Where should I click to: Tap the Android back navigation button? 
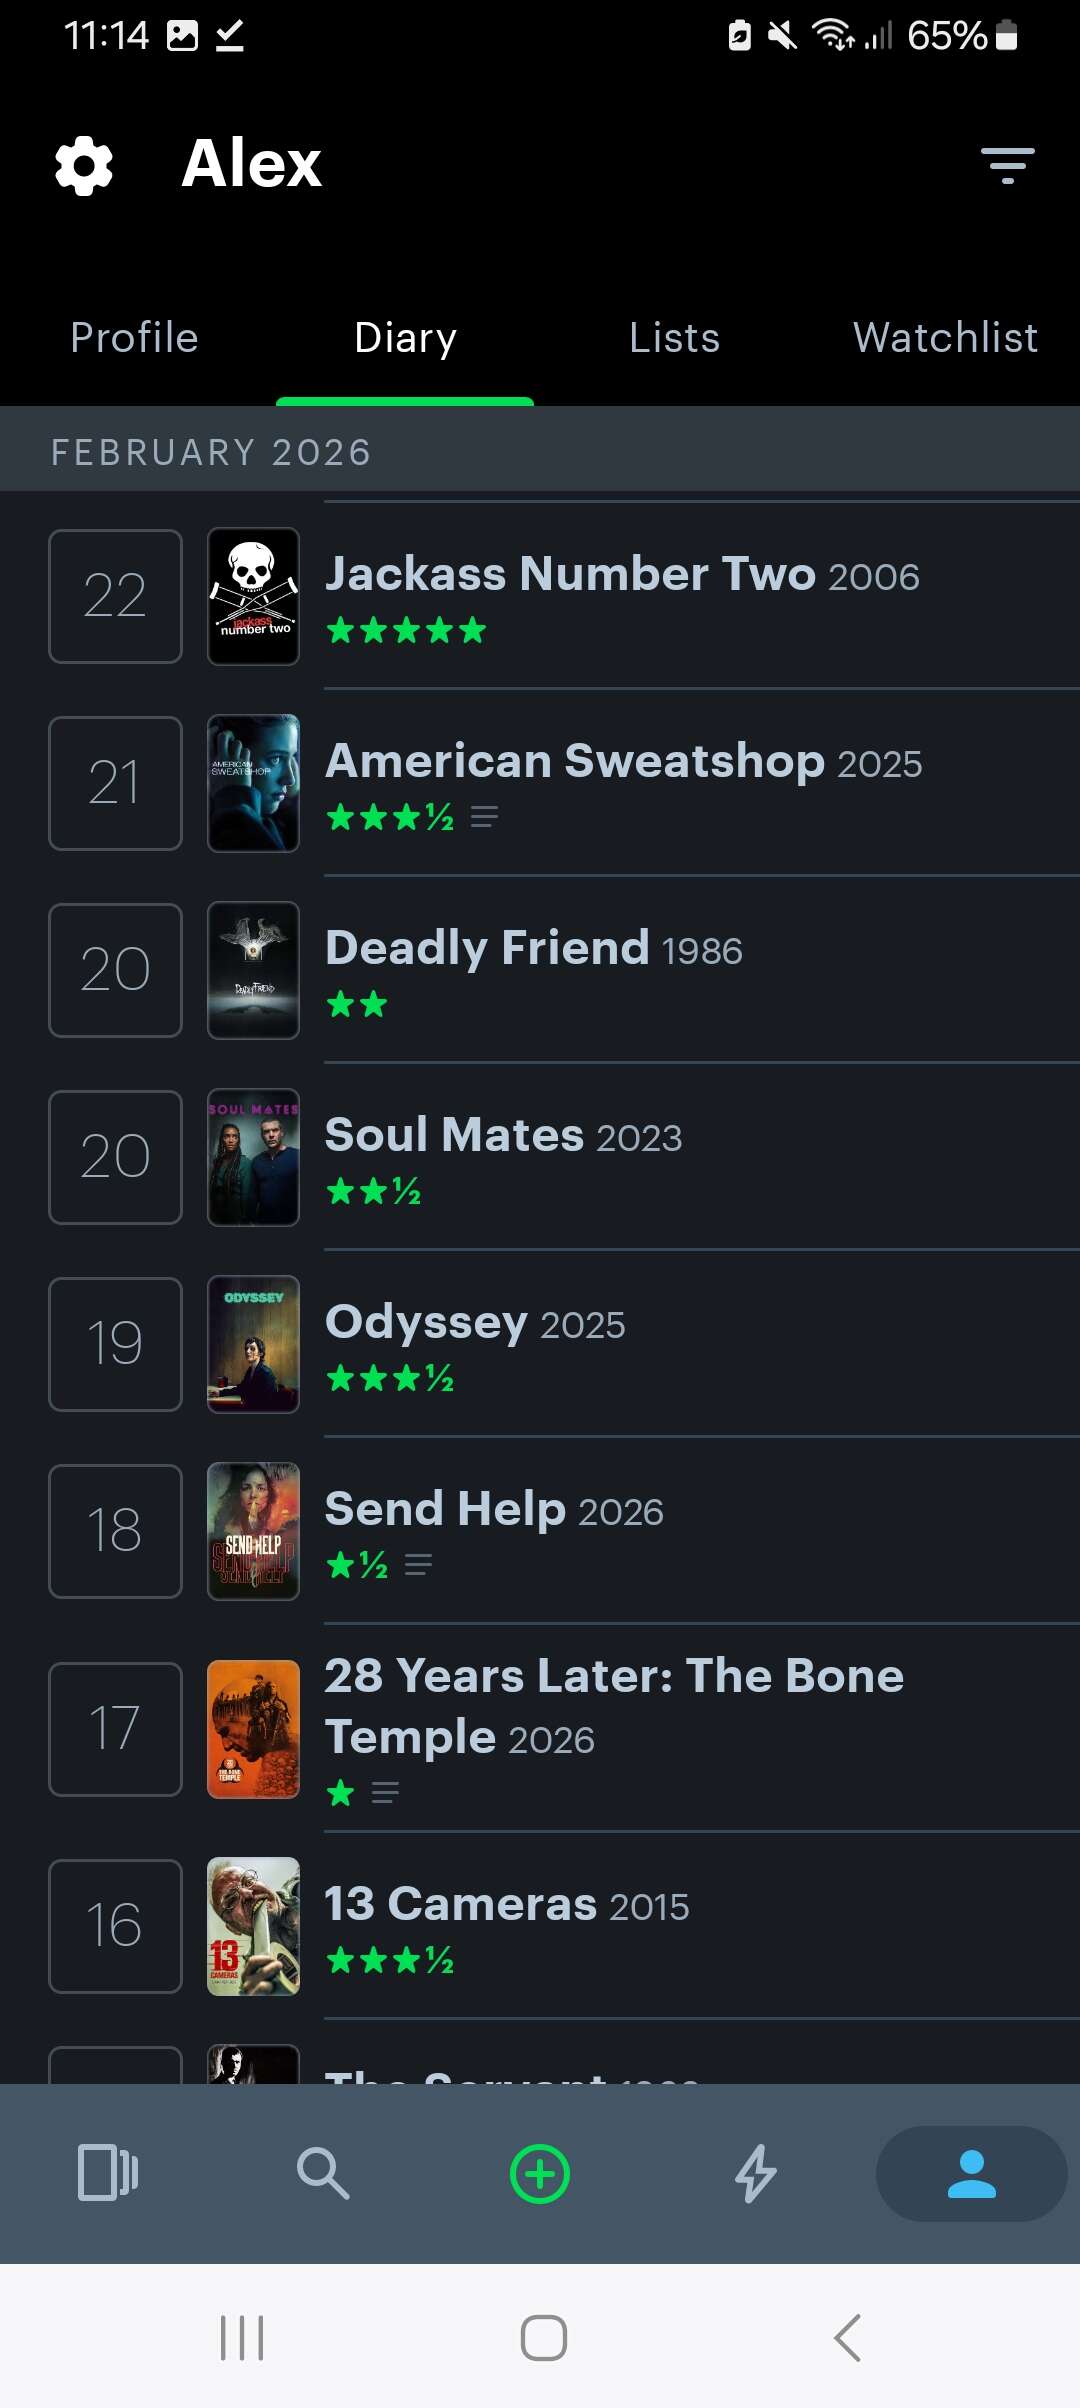click(845, 2337)
